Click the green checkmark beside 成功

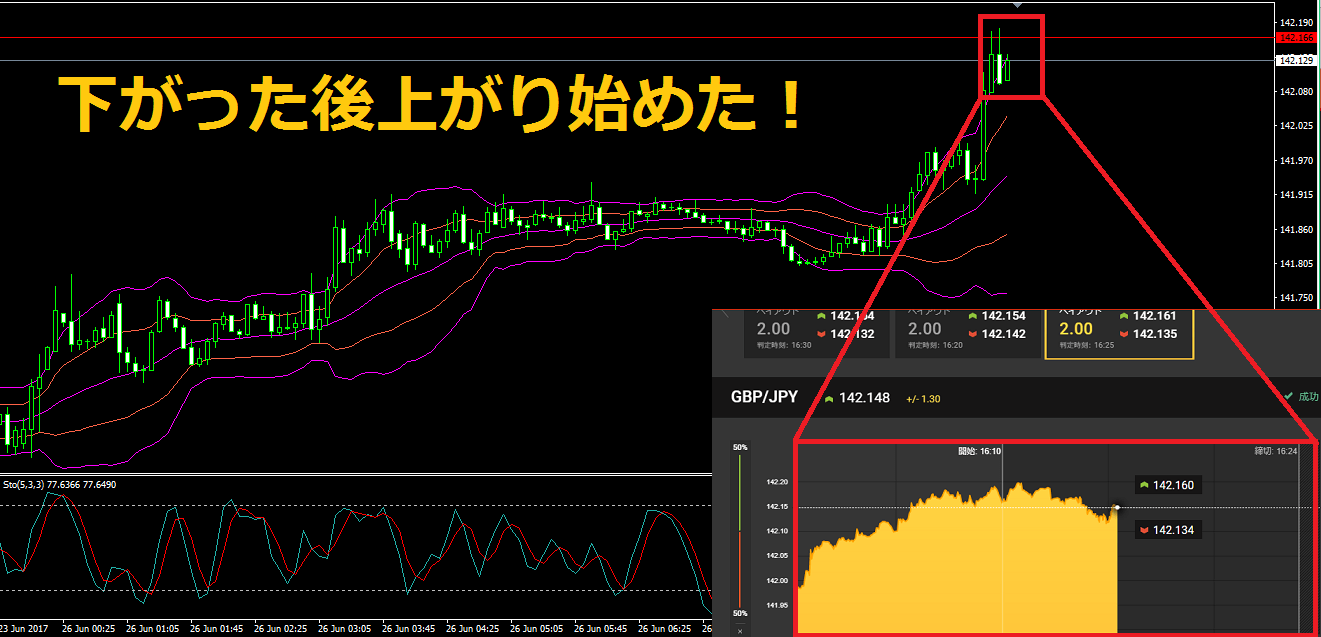tap(1288, 397)
